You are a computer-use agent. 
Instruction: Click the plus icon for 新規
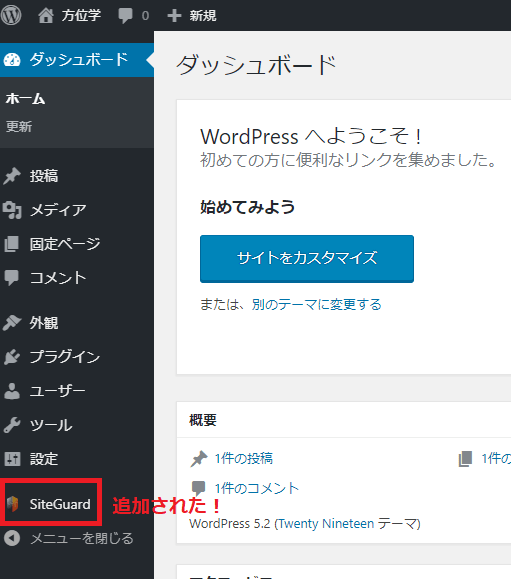coord(174,16)
